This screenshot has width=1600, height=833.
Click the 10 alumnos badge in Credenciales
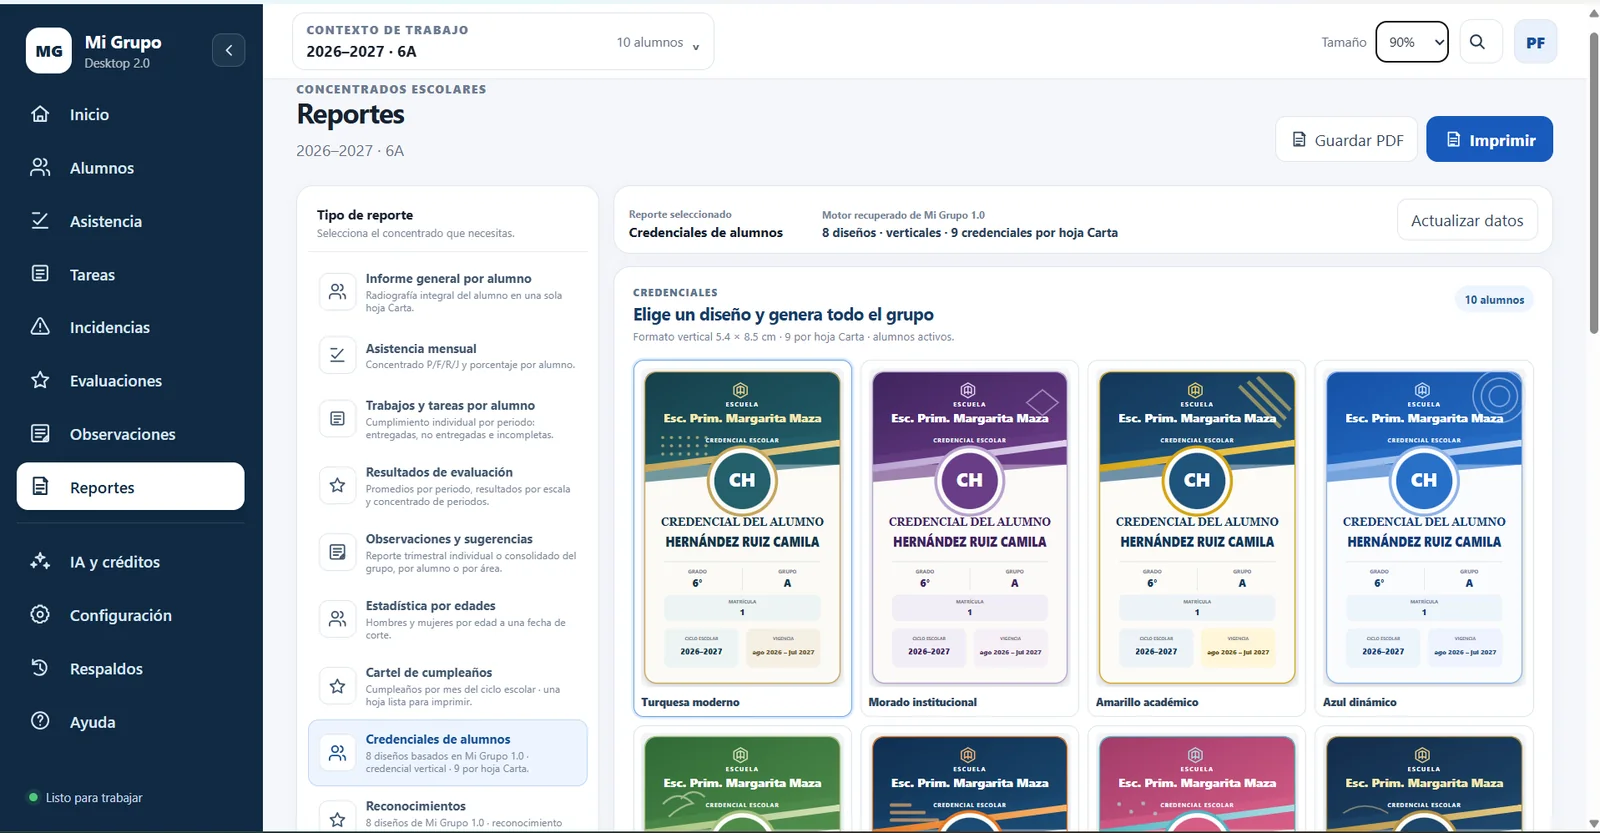[1494, 299]
